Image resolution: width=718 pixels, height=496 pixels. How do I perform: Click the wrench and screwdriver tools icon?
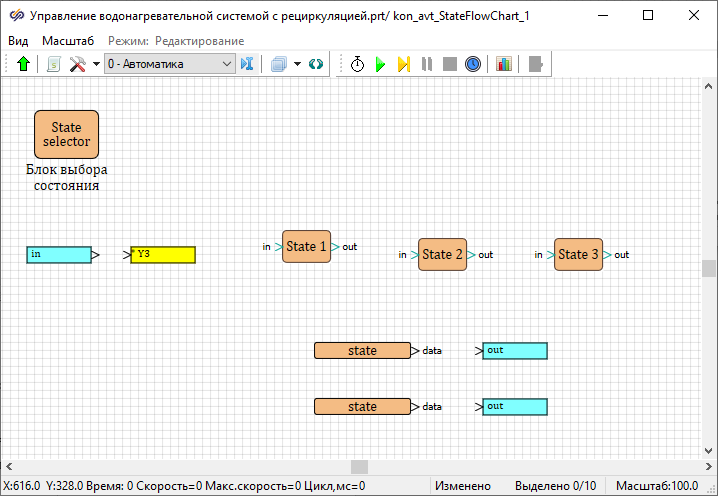pyautogui.click(x=77, y=64)
